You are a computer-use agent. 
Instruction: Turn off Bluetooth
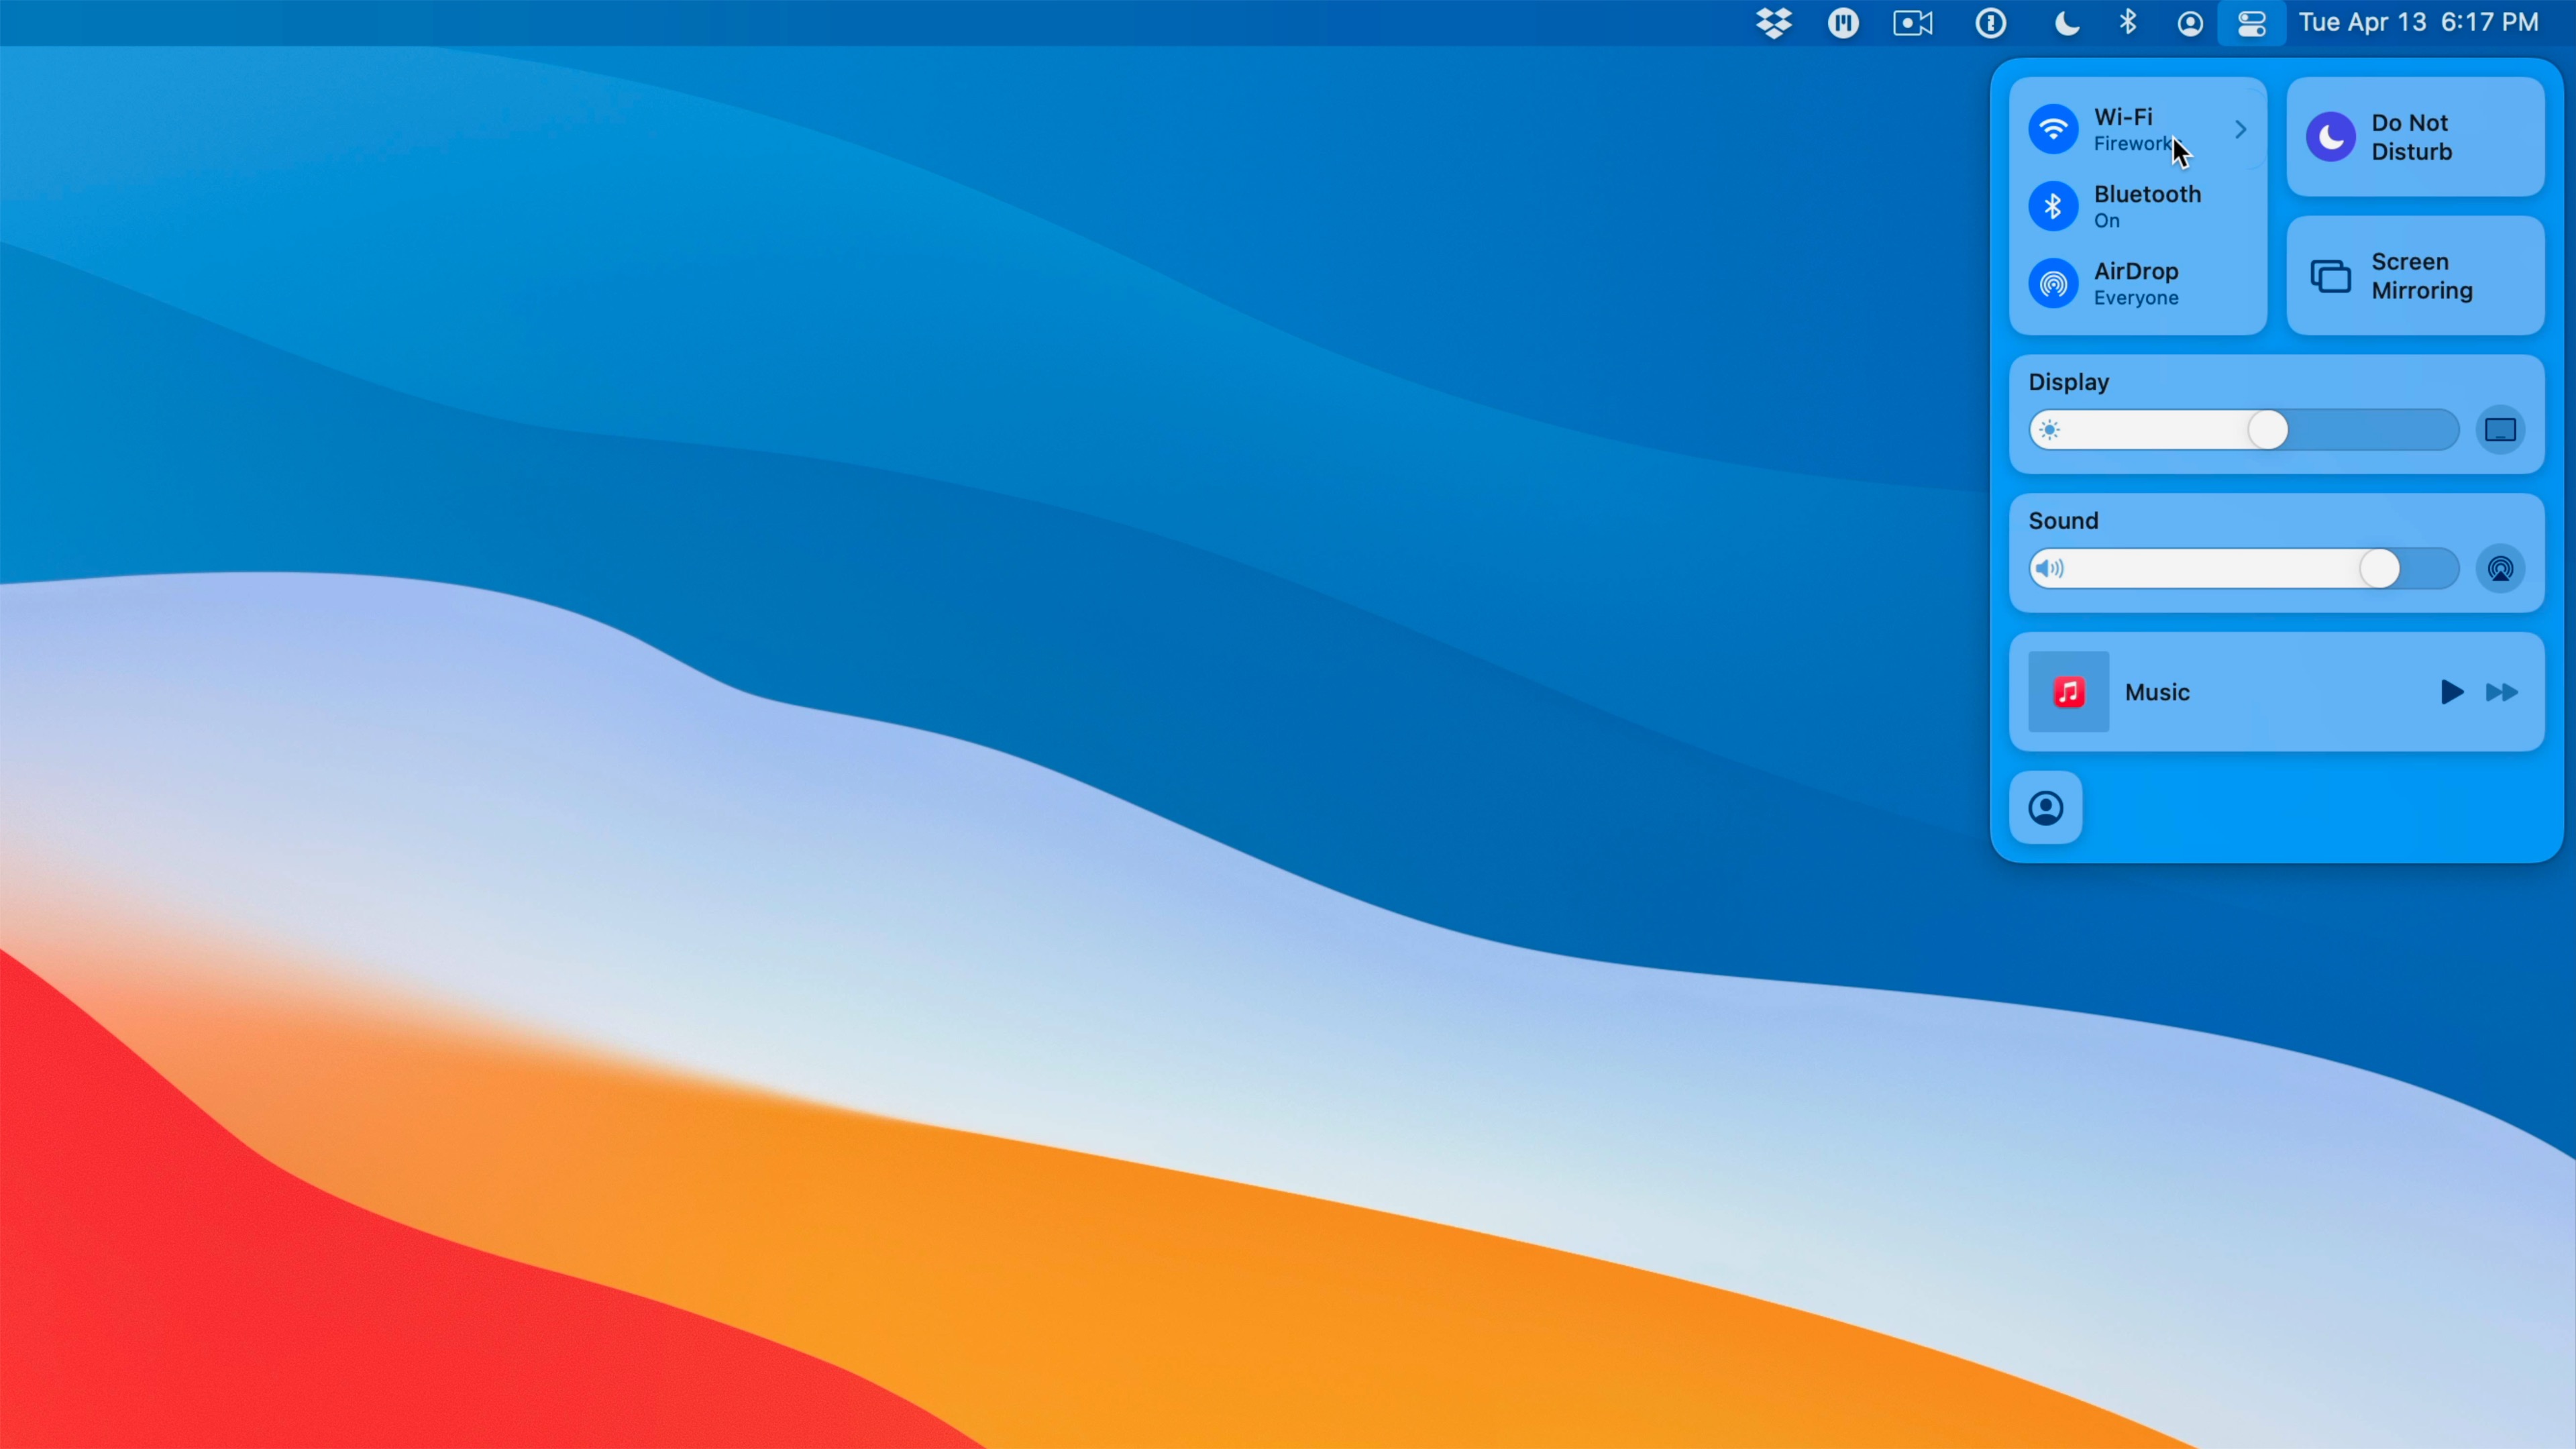tap(2054, 206)
